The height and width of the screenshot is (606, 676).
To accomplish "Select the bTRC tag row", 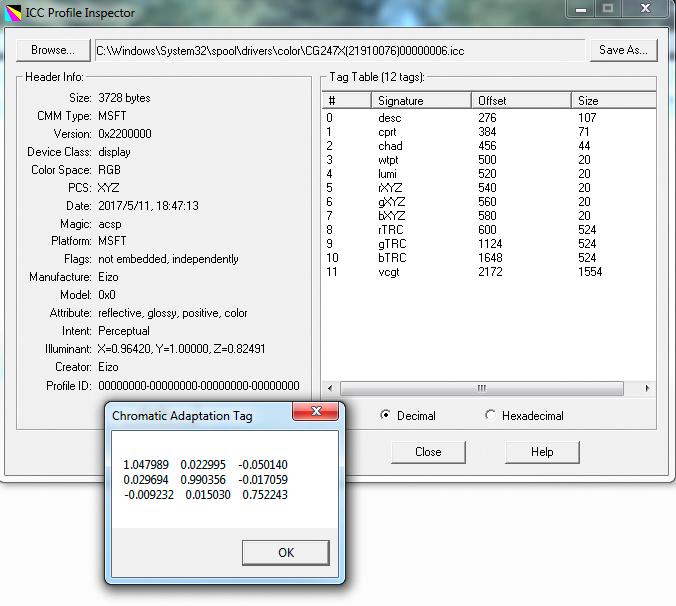I will (x=489, y=258).
